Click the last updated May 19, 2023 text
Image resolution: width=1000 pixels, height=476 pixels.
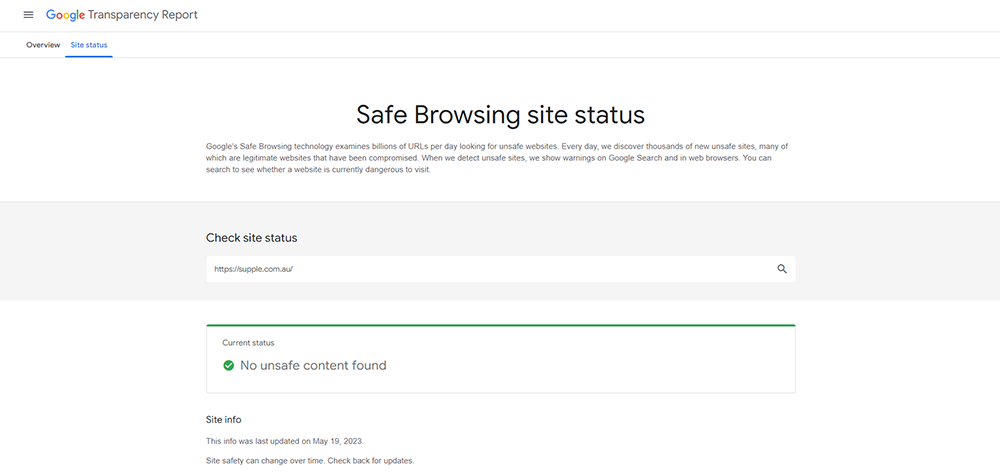285,441
